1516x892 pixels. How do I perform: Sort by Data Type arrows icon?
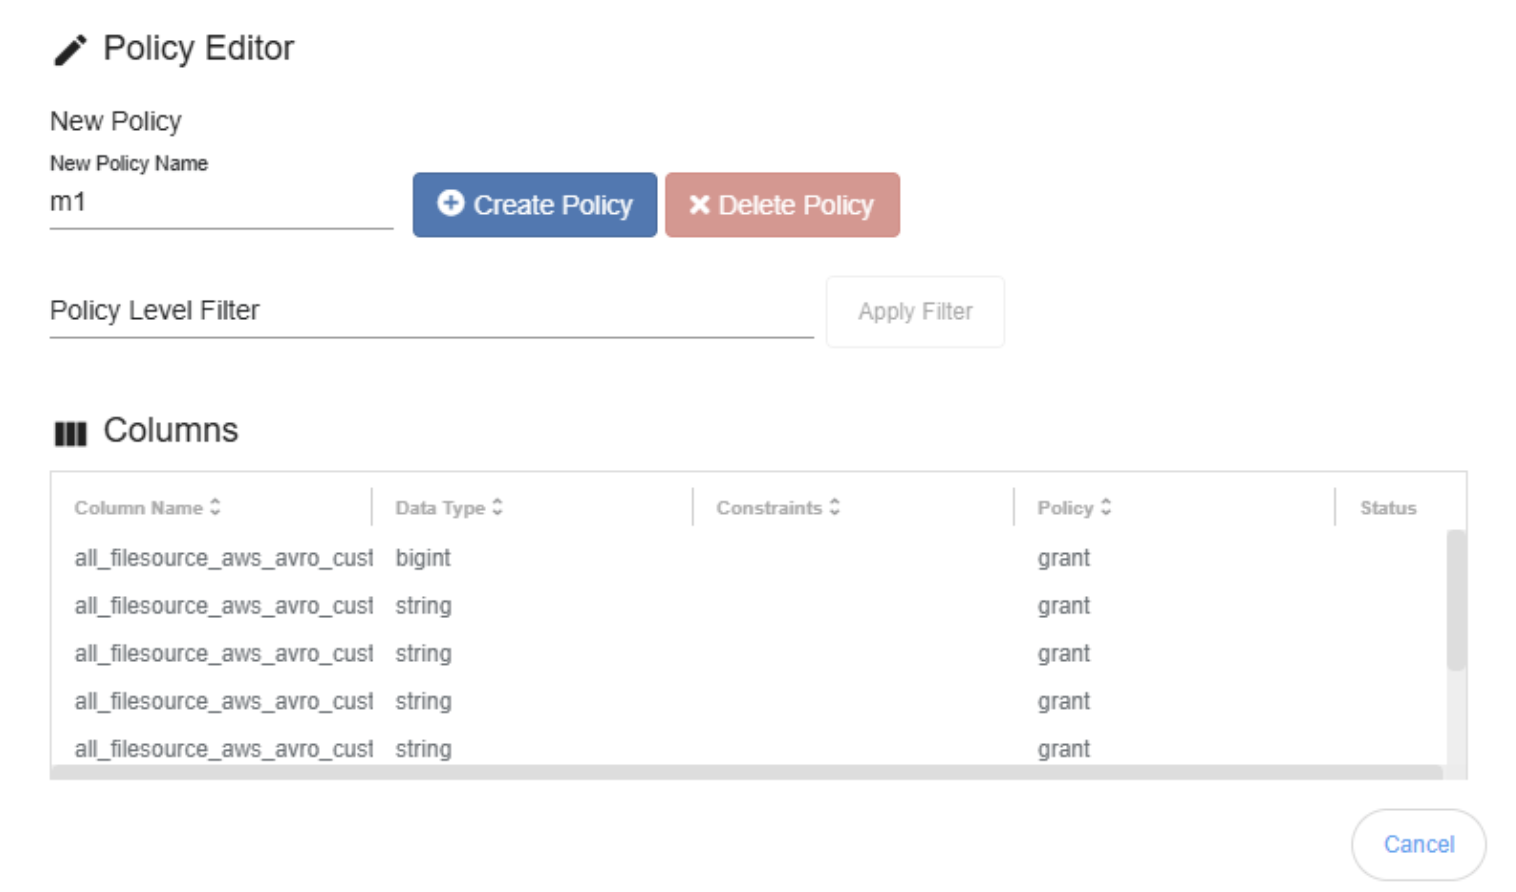497,508
